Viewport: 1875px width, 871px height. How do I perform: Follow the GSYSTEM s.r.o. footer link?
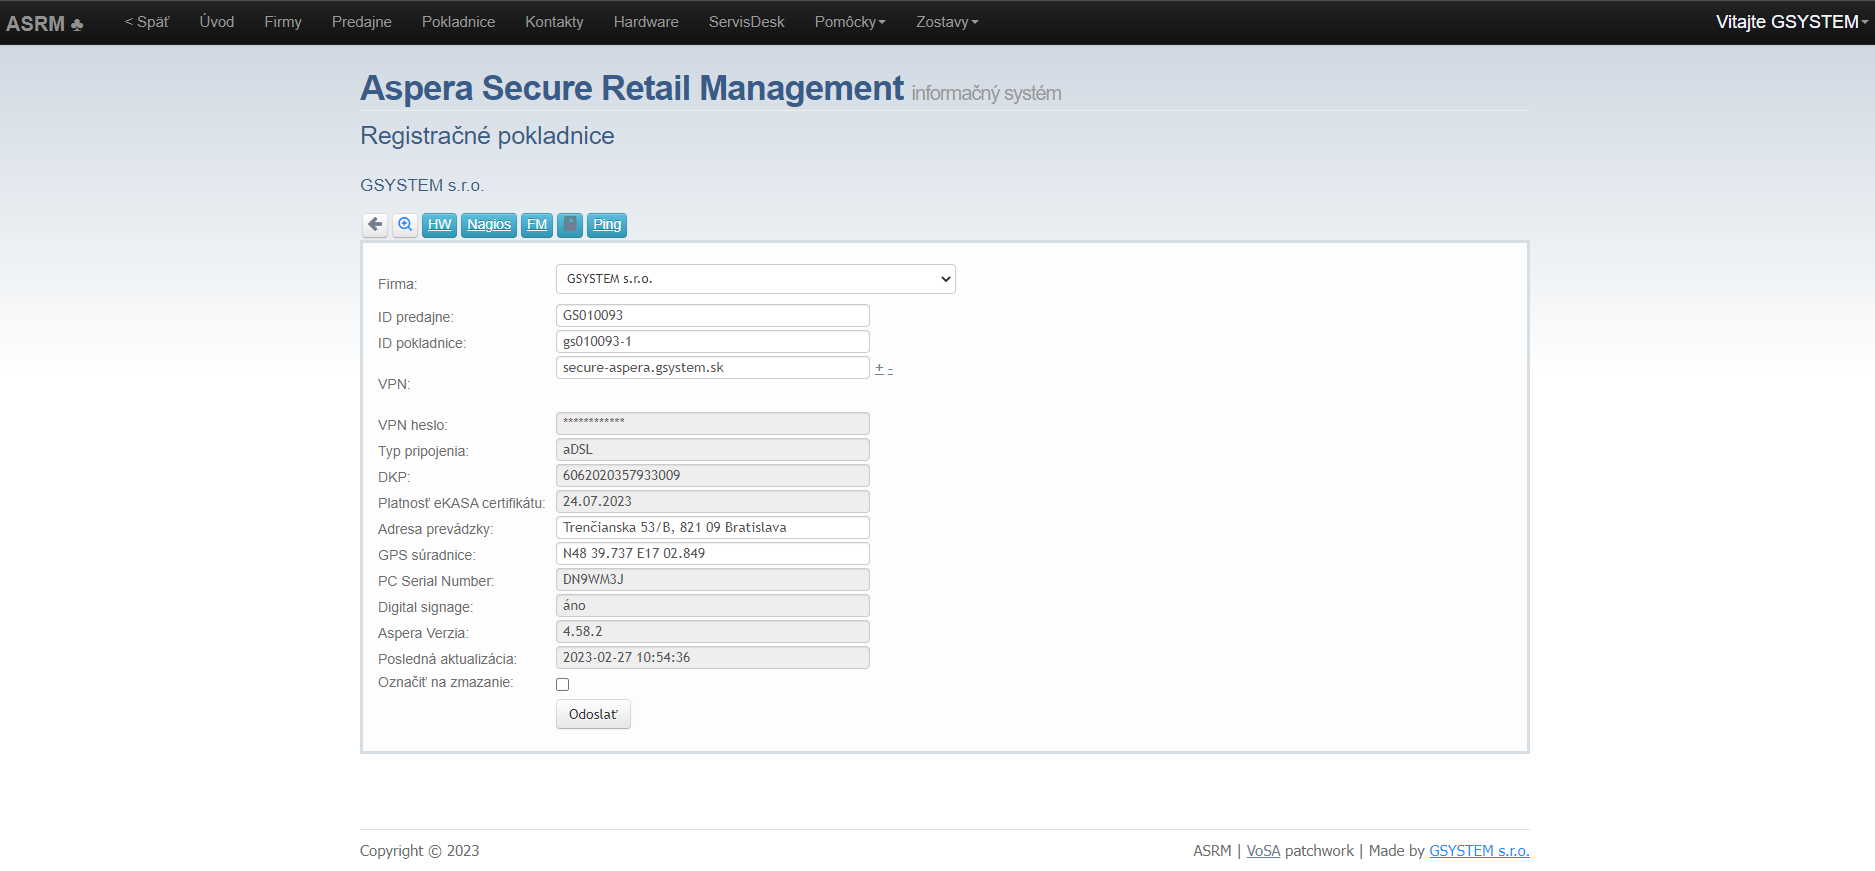[1479, 851]
